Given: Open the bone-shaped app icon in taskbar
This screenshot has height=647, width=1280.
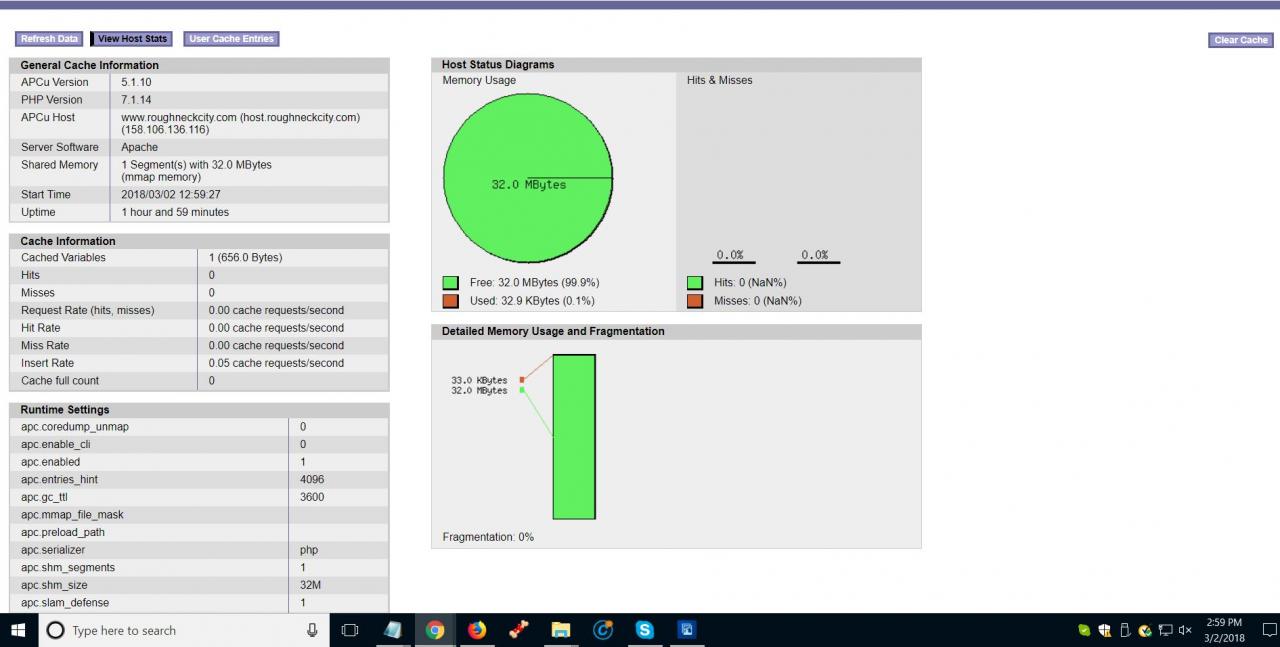Looking at the screenshot, I should click(519, 630).
